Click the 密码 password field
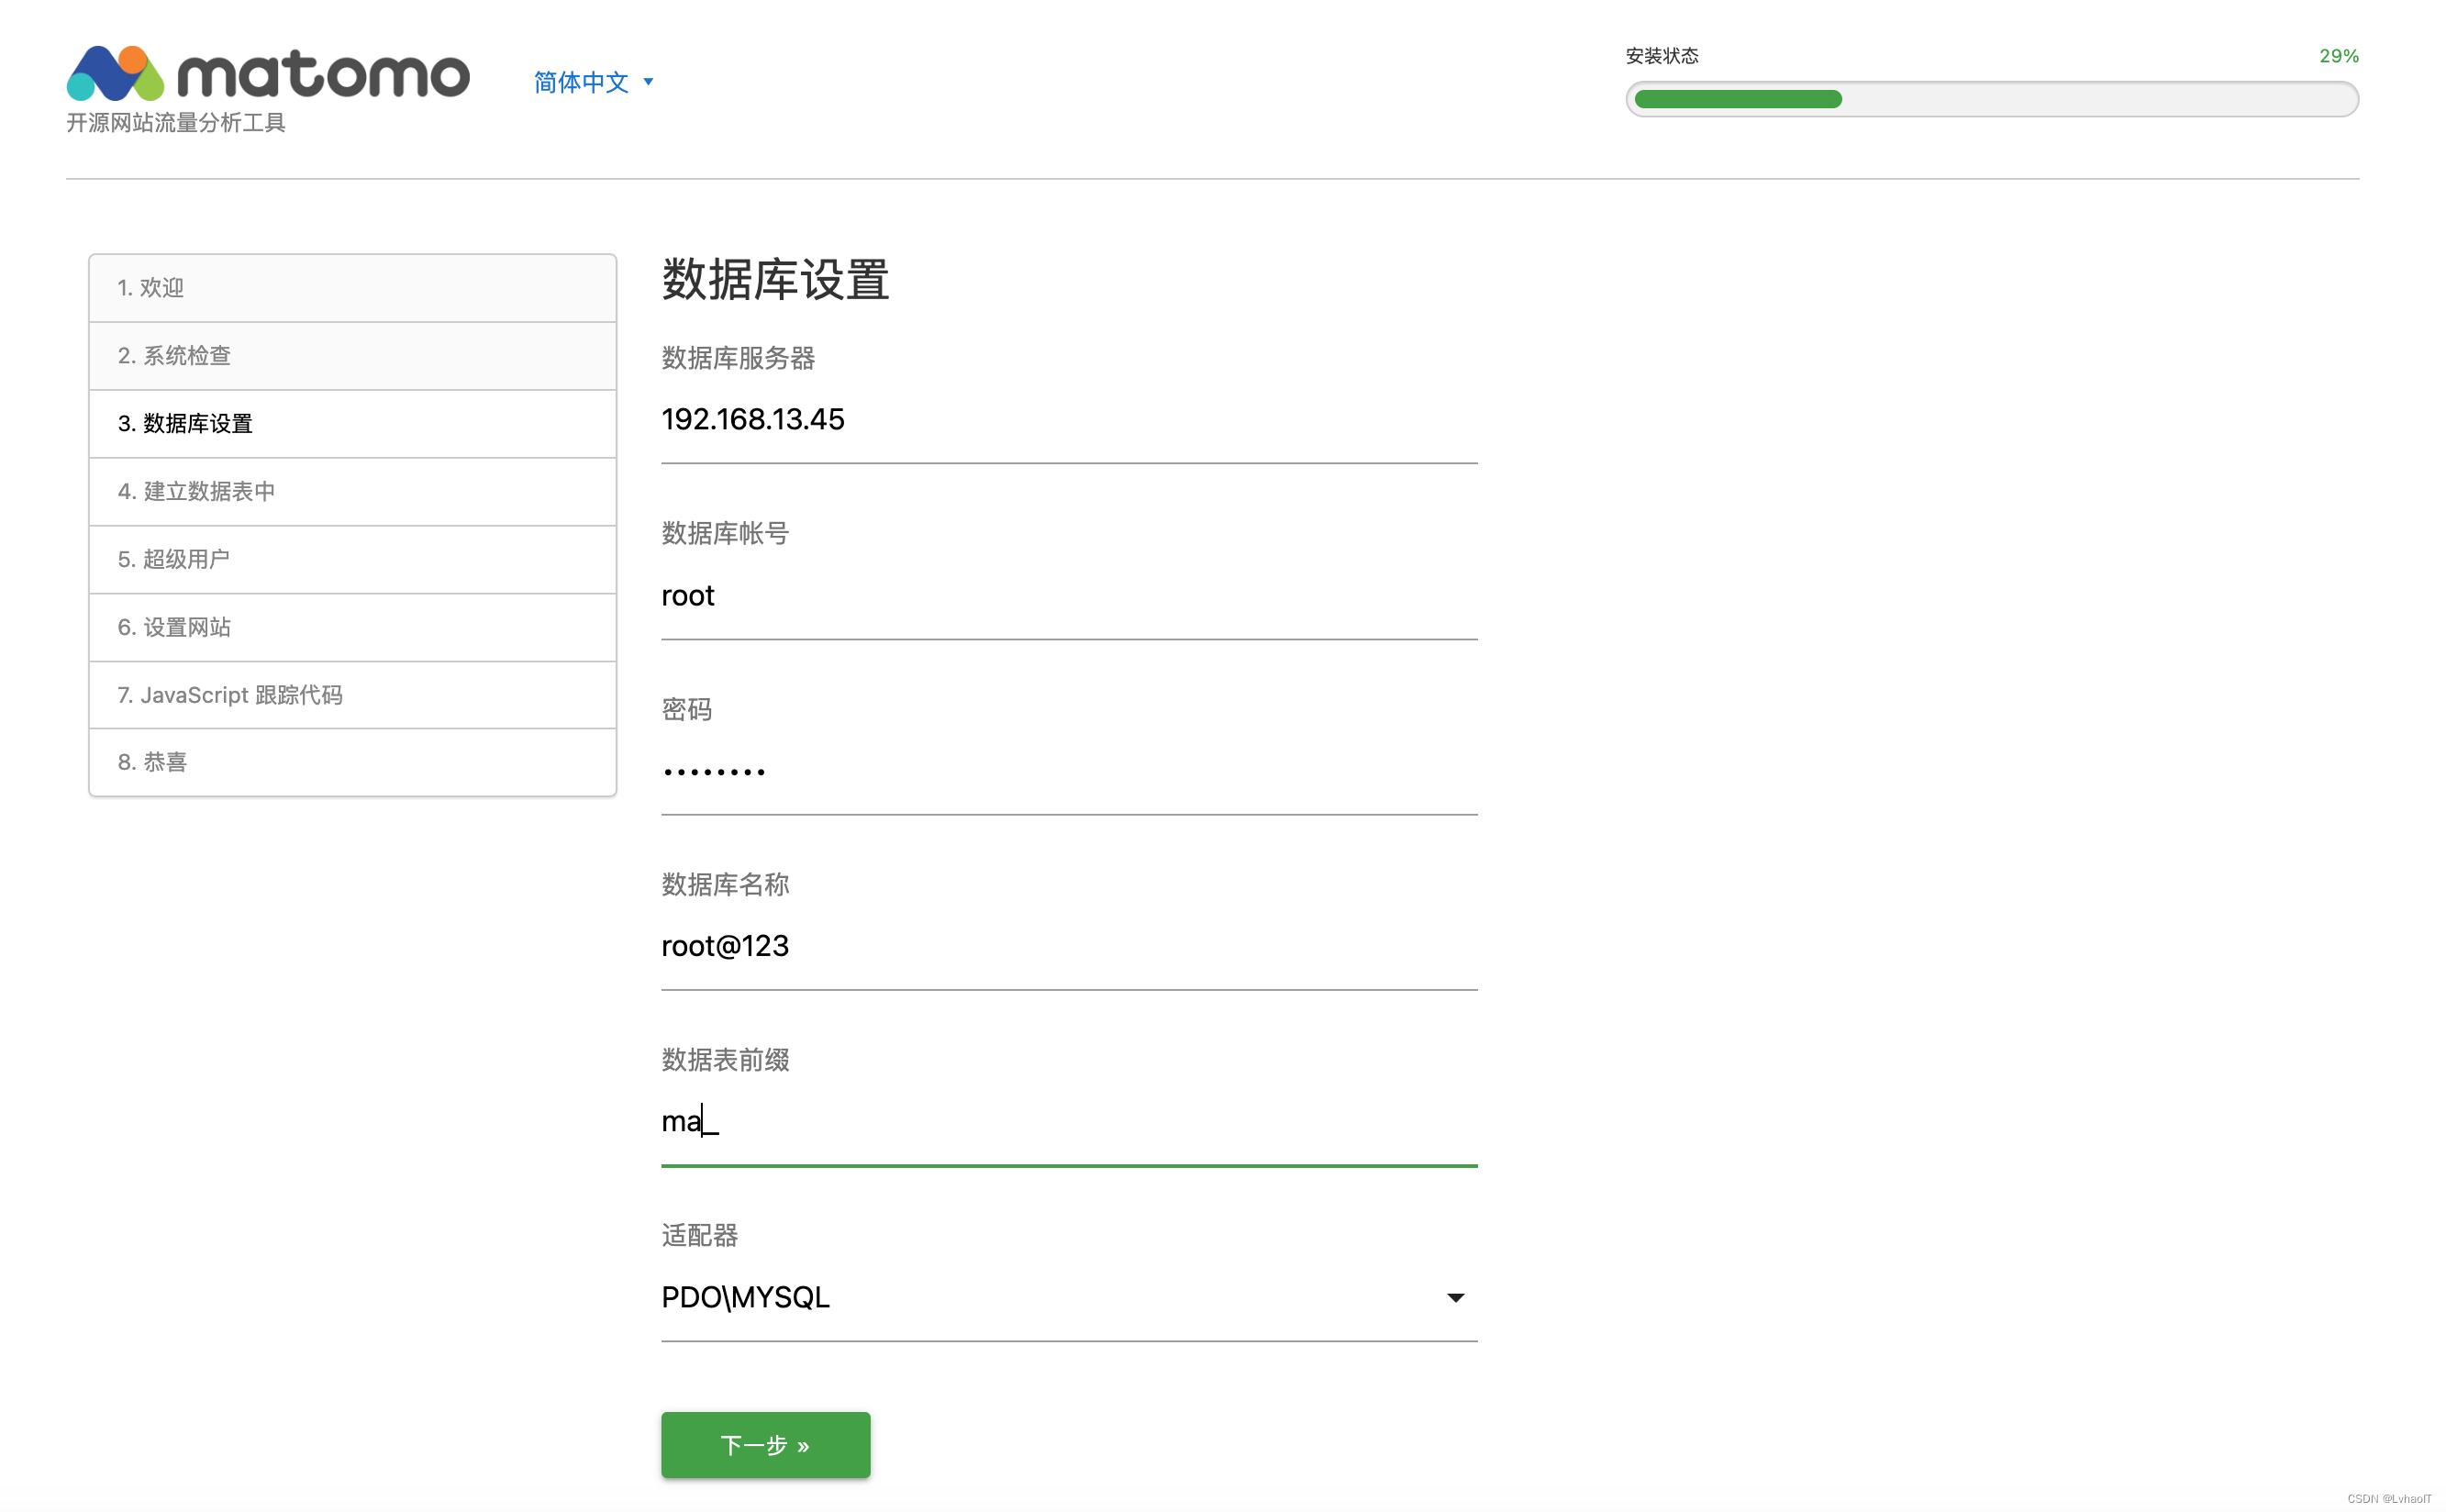 pos(1069,772)
